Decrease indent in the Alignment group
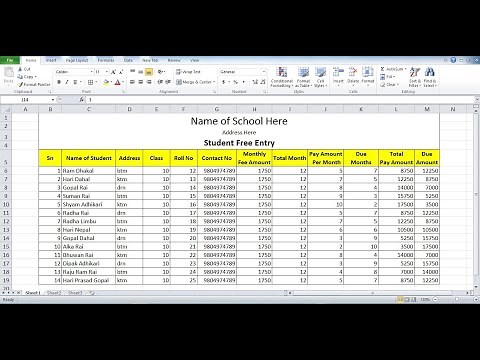 160,82
